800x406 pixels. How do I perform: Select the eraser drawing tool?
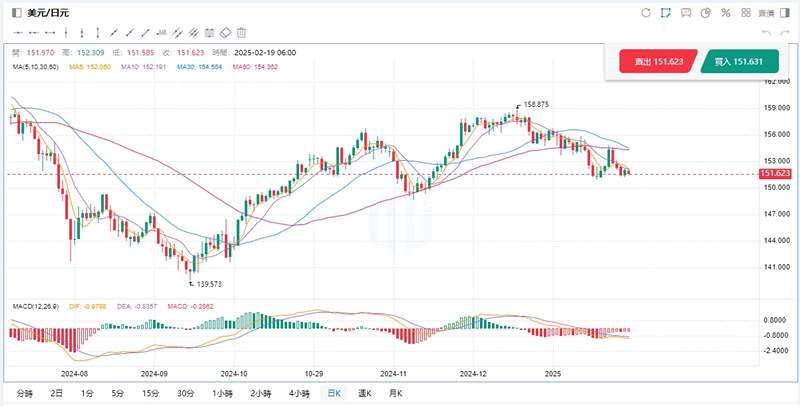pyautogui.click(x=225, y=32)
